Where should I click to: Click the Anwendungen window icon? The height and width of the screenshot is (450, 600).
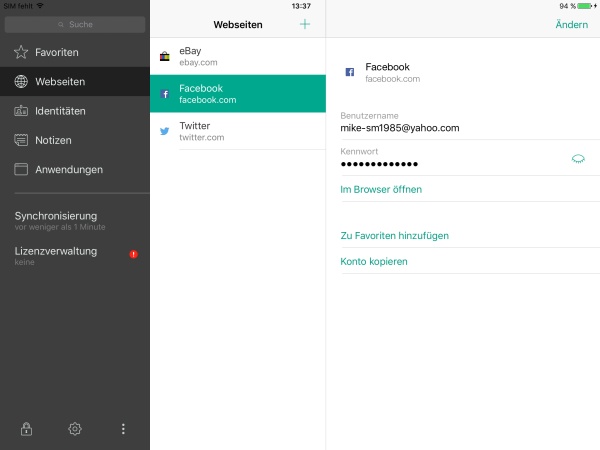pyautogui.click(x=21, y=169)
